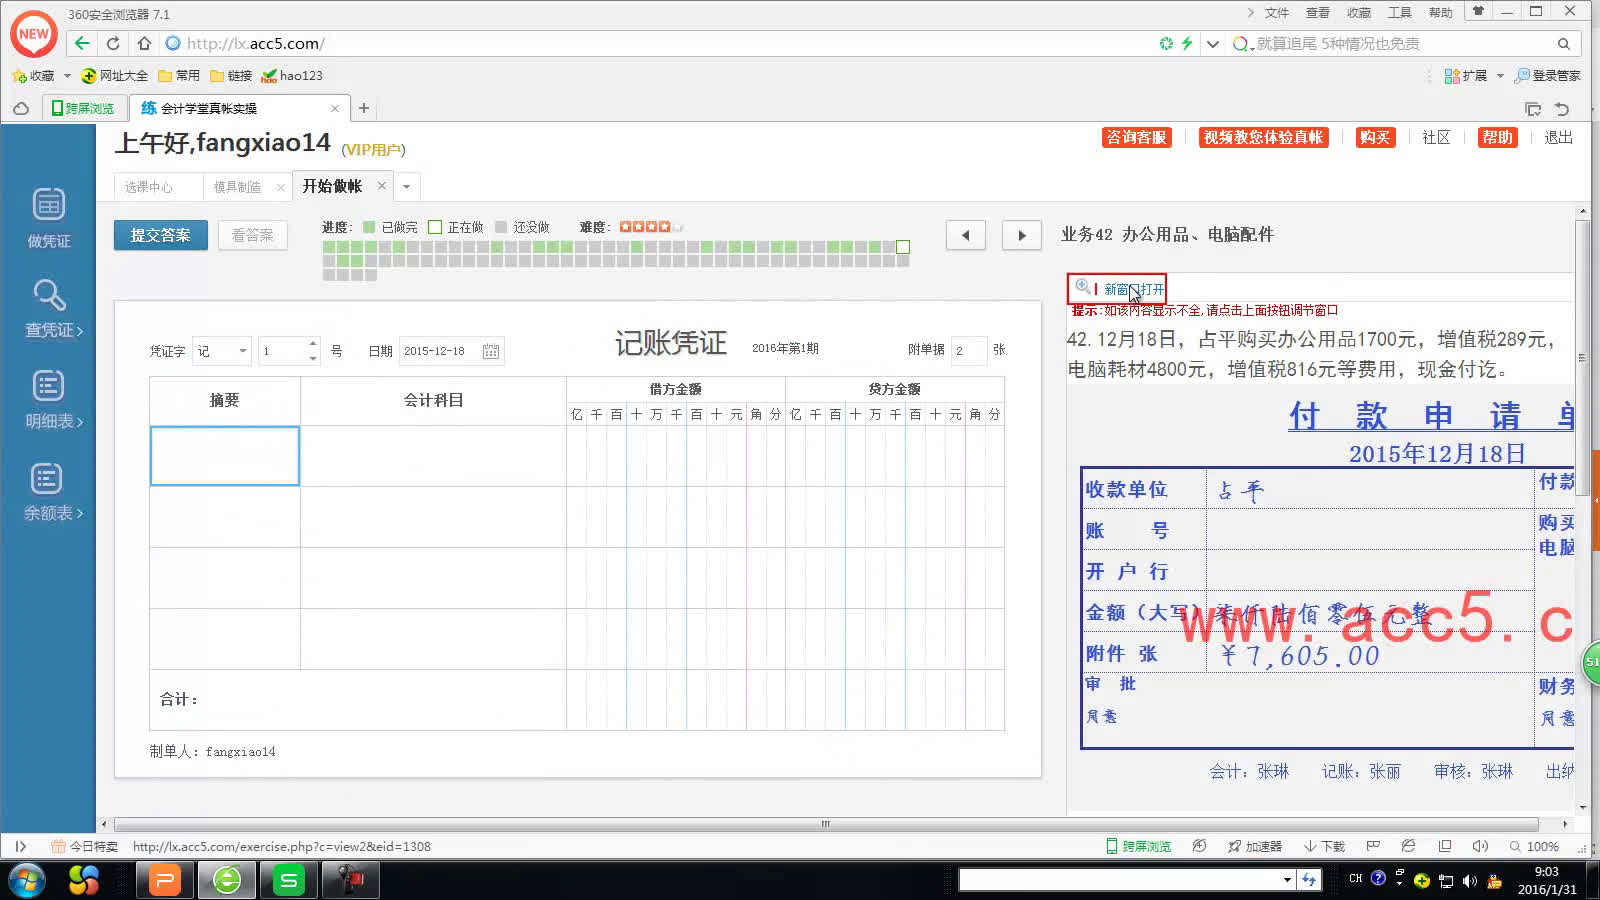Click the up arrow to increase voucher number
The image size is (1600, 900).
tap(312, 345)
